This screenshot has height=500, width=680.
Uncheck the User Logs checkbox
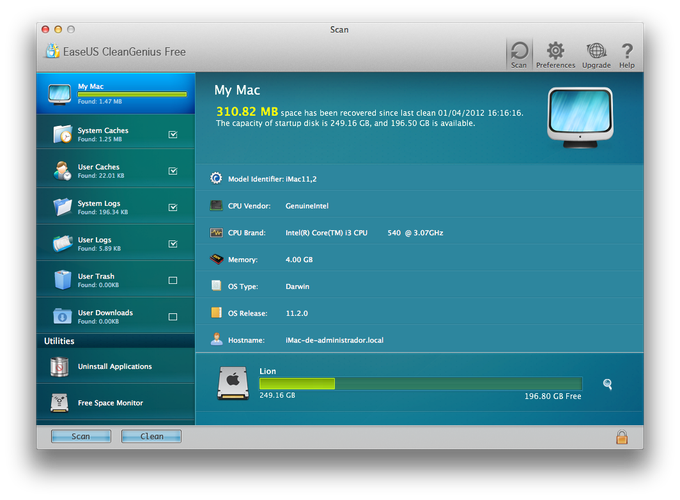pyautogui.click(x=173, y=244)
